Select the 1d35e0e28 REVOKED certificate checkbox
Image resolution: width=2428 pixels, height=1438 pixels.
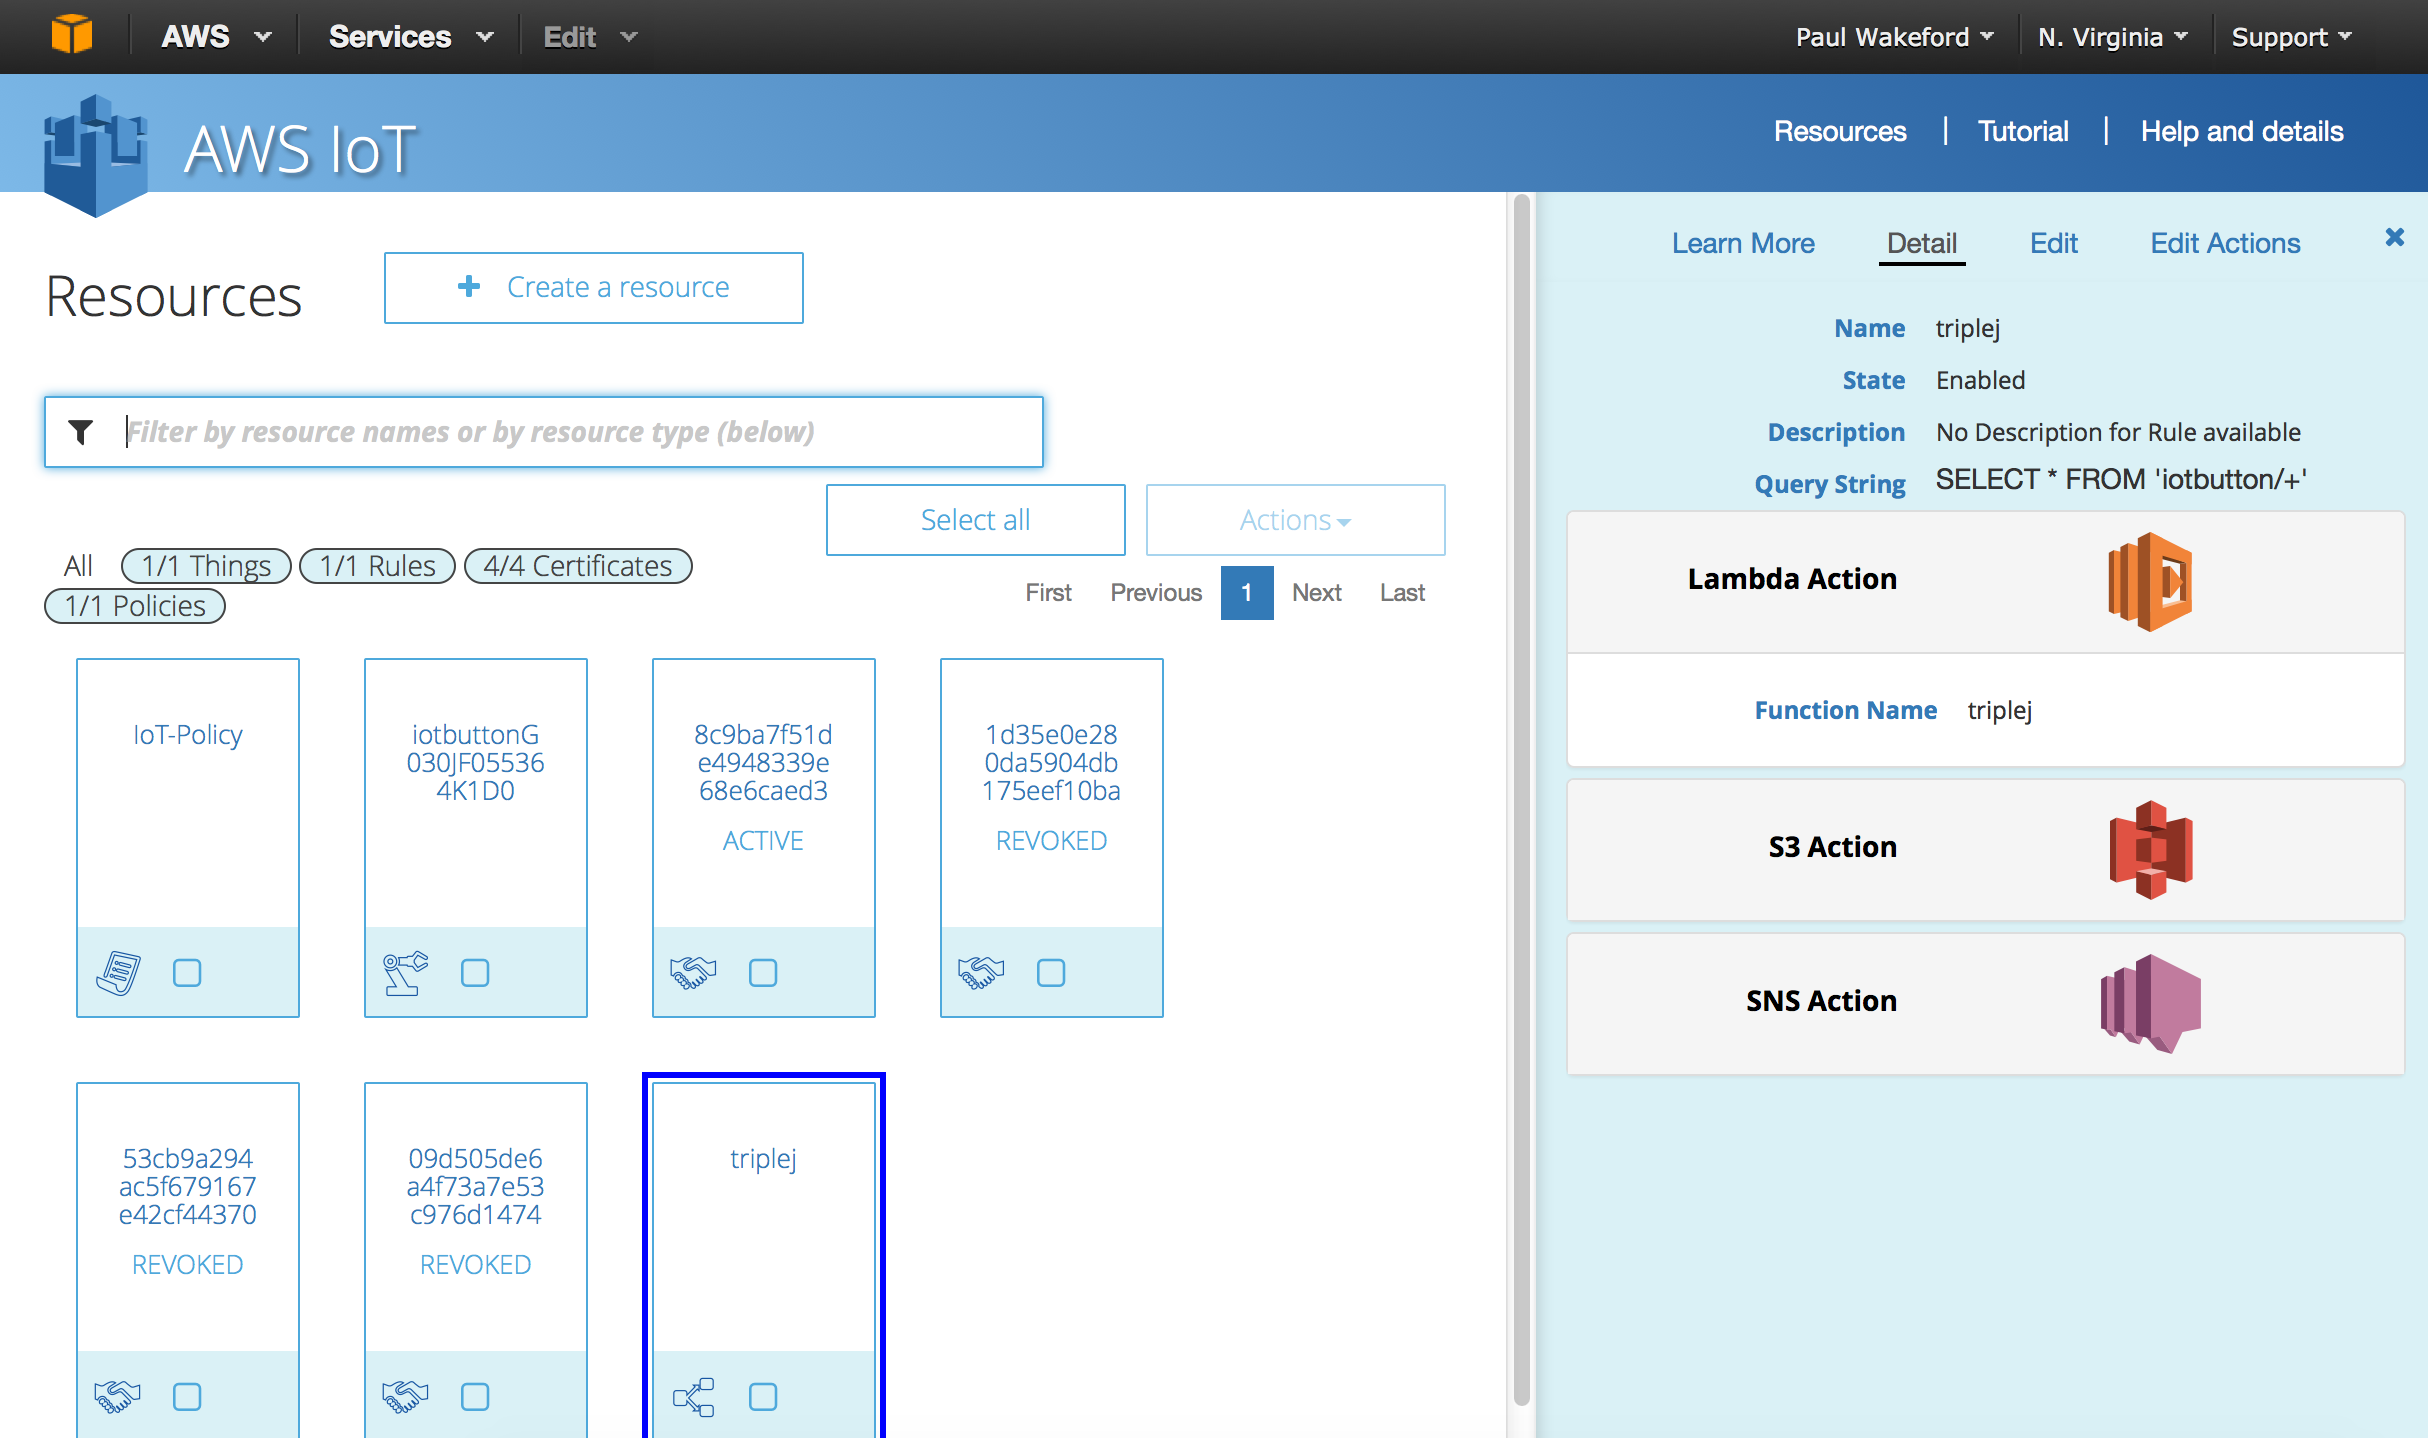(x=1051, y=972)
